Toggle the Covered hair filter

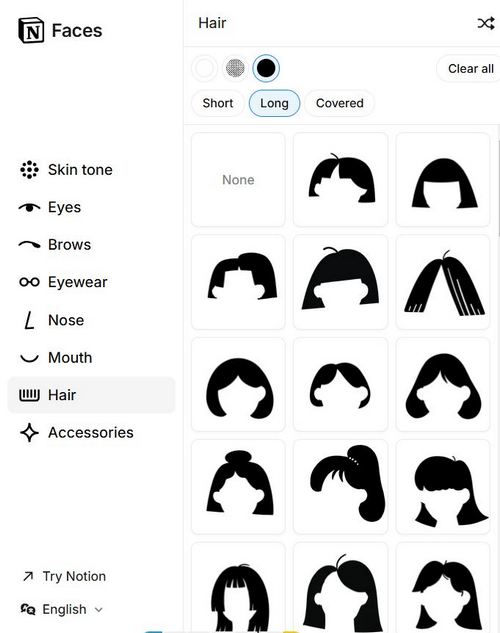pos(339,103)
